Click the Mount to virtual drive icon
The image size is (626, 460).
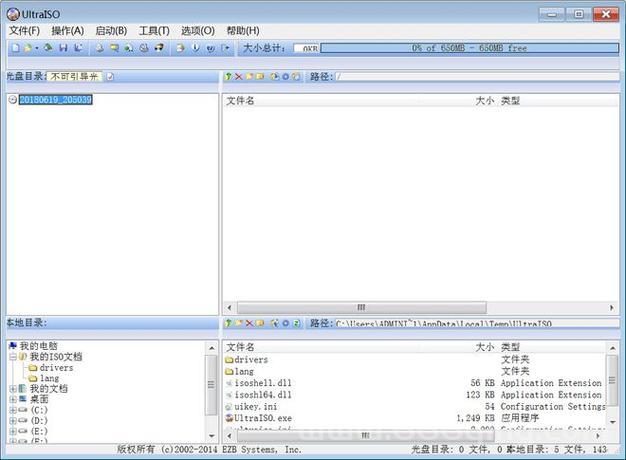tap(144, 48)
